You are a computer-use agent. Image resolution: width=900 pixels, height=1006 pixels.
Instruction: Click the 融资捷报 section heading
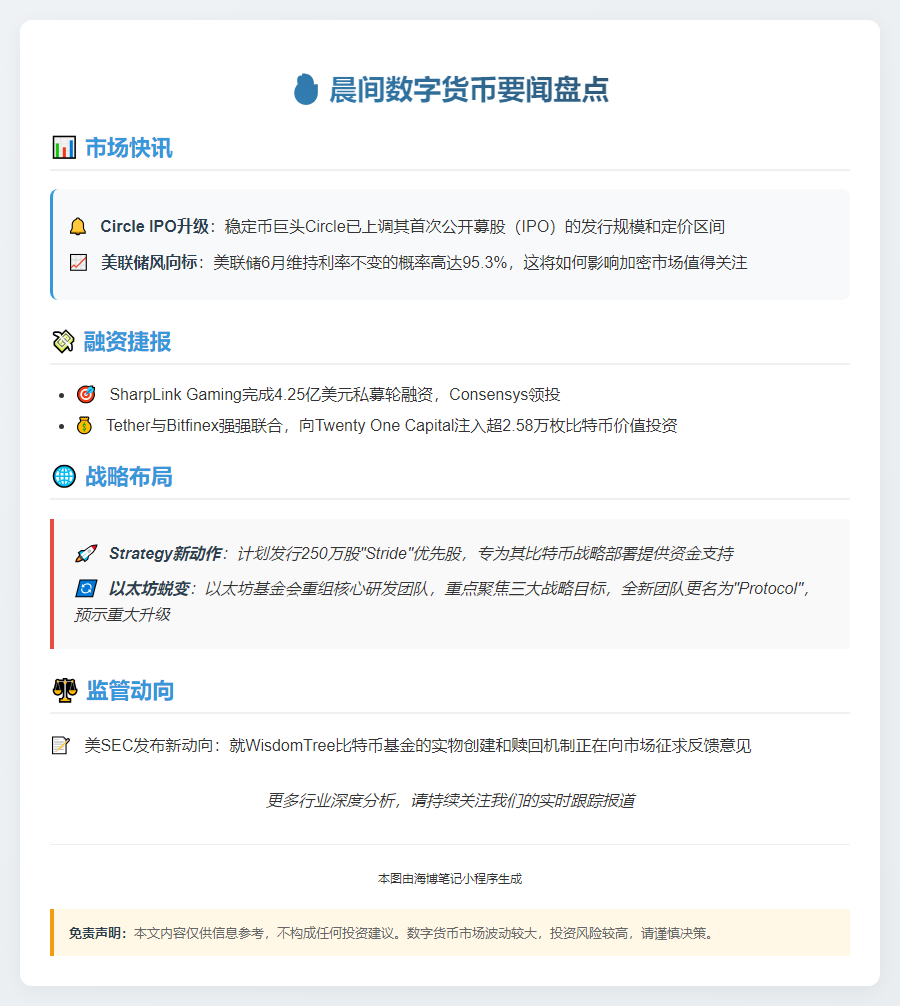coord(128,341)
